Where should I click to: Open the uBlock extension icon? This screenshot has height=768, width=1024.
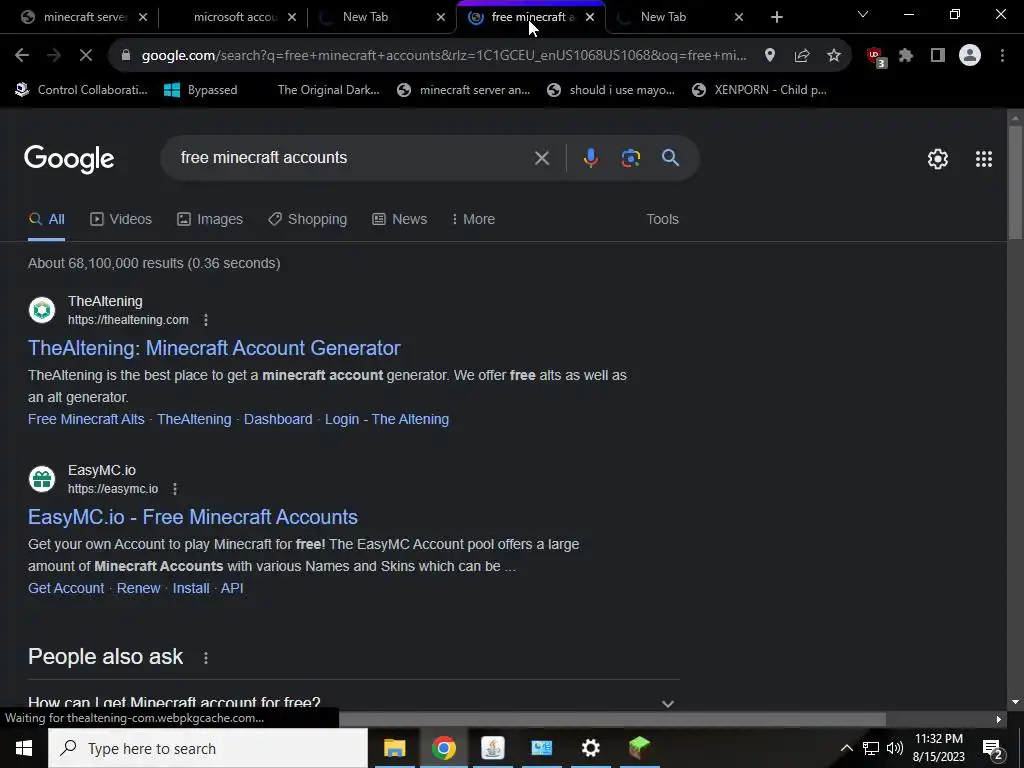[875, 56]
